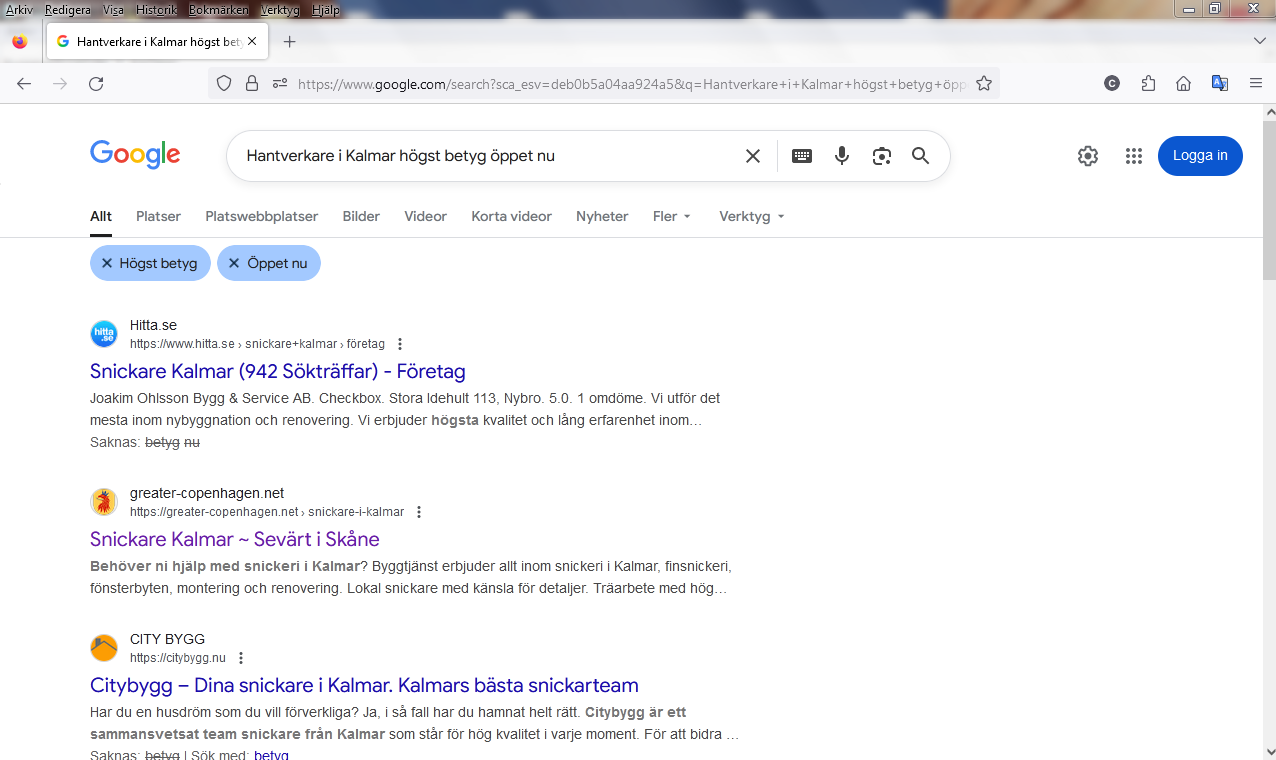1276x760 pixels.
Task: Open more options for Hitta.se result
Action: click(401, 344)
